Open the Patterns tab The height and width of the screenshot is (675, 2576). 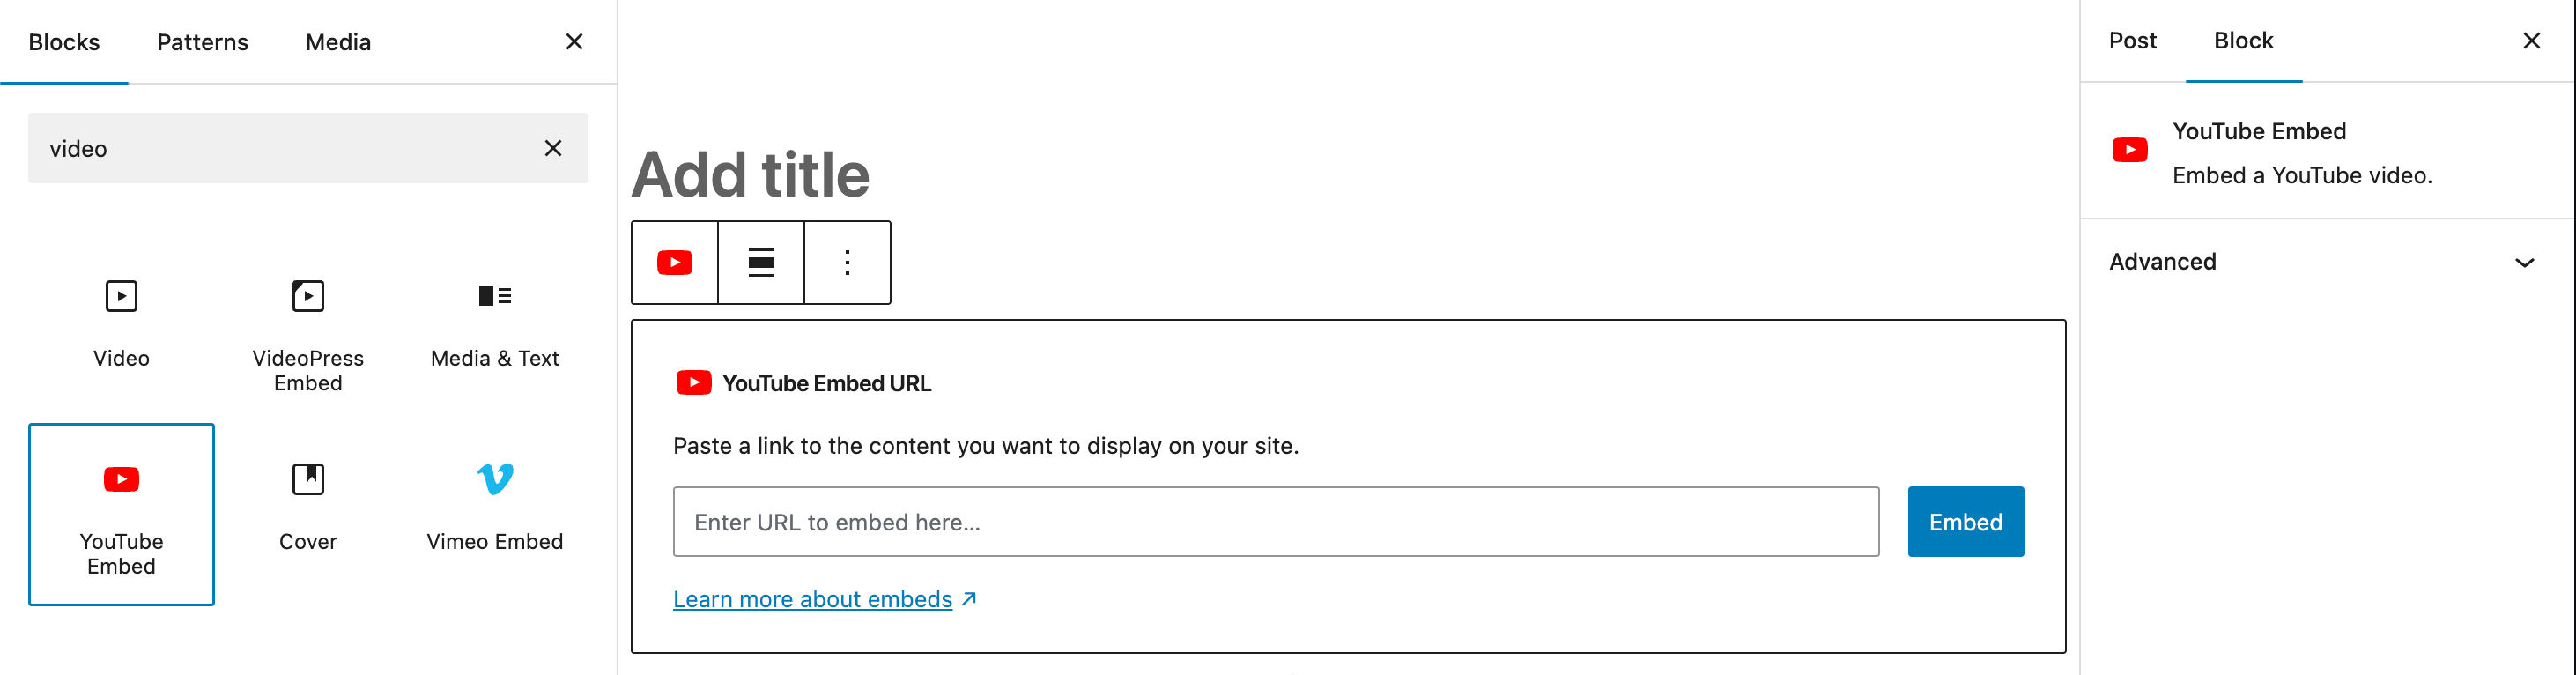point(202,42)
